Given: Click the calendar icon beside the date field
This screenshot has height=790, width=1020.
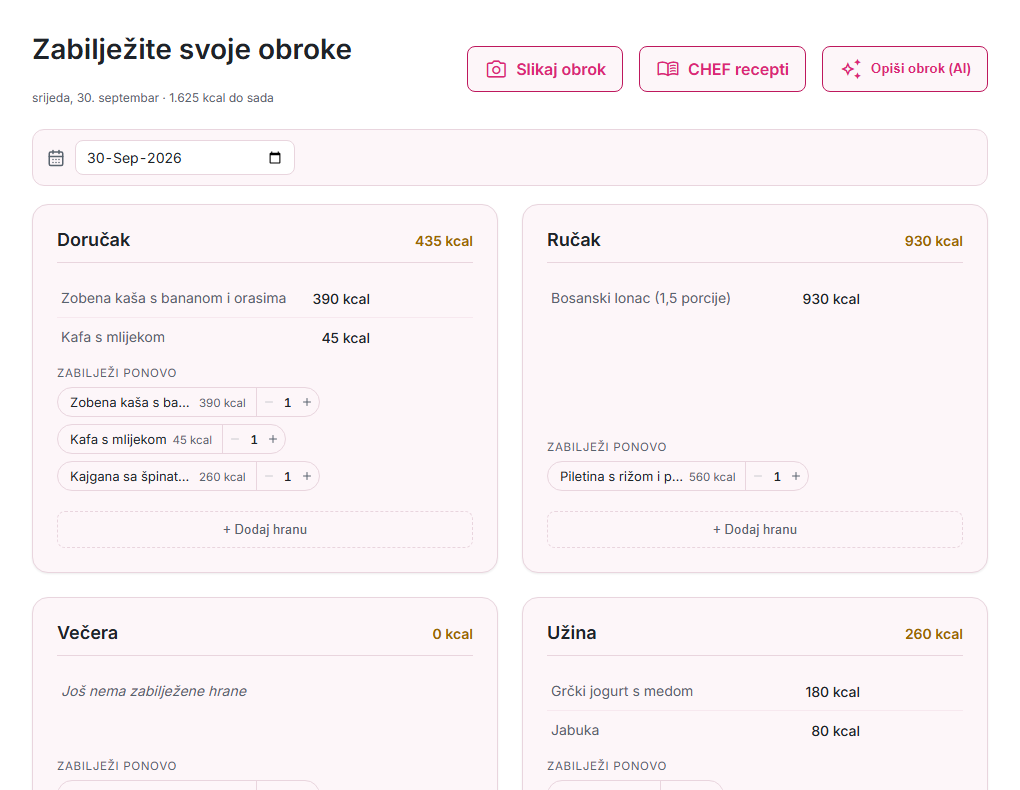Looking at the screenshot, I should click(x=56, y=158).
